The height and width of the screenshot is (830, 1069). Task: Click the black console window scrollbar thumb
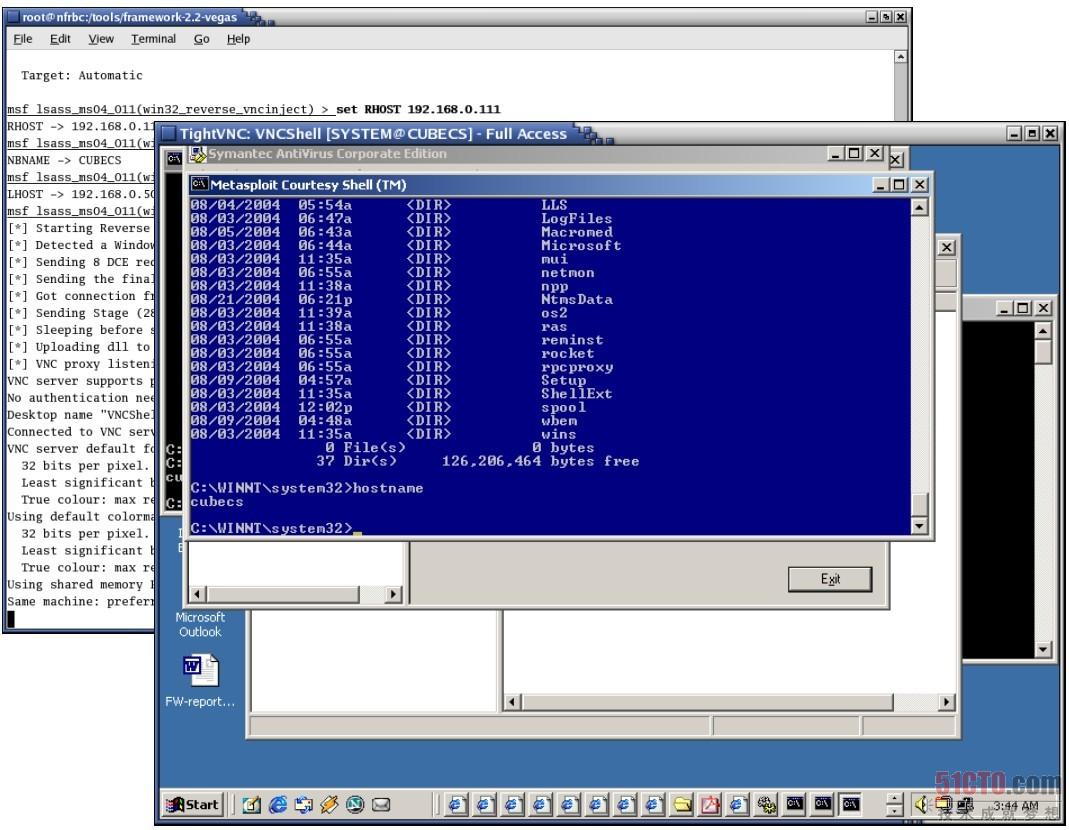[x=1043, y=351]
